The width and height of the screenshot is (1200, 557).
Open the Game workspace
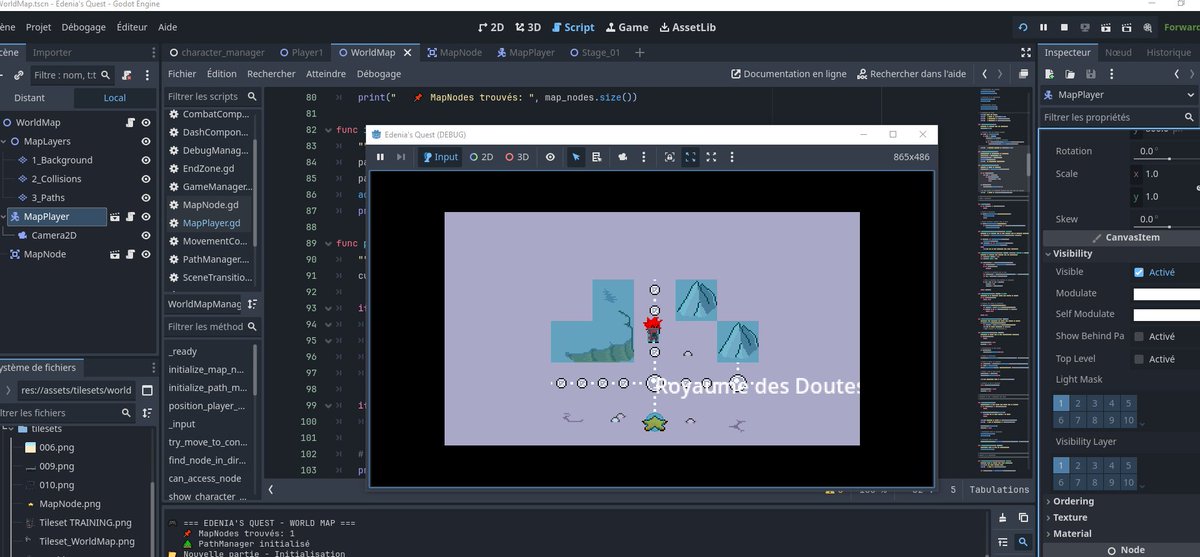point(626,27)
